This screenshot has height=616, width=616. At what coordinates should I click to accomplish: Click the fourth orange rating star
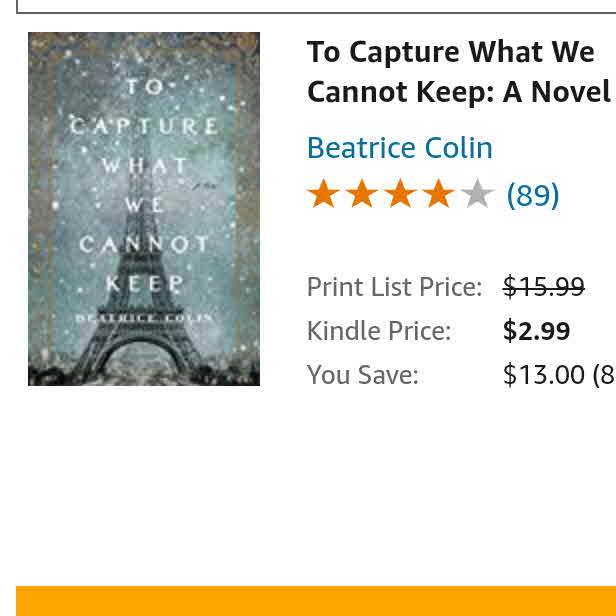click(438, 194)
